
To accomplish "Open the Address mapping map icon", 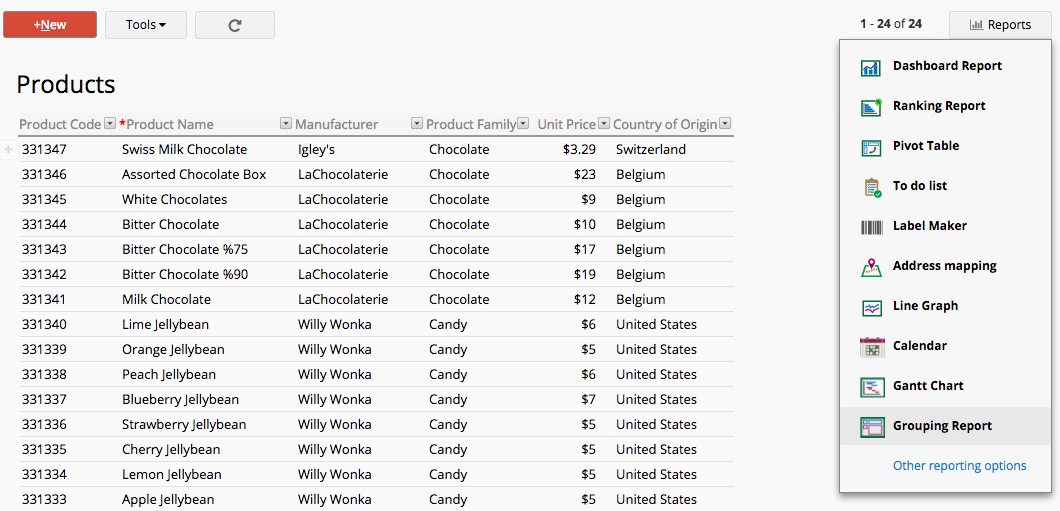I will pos(871,266).
